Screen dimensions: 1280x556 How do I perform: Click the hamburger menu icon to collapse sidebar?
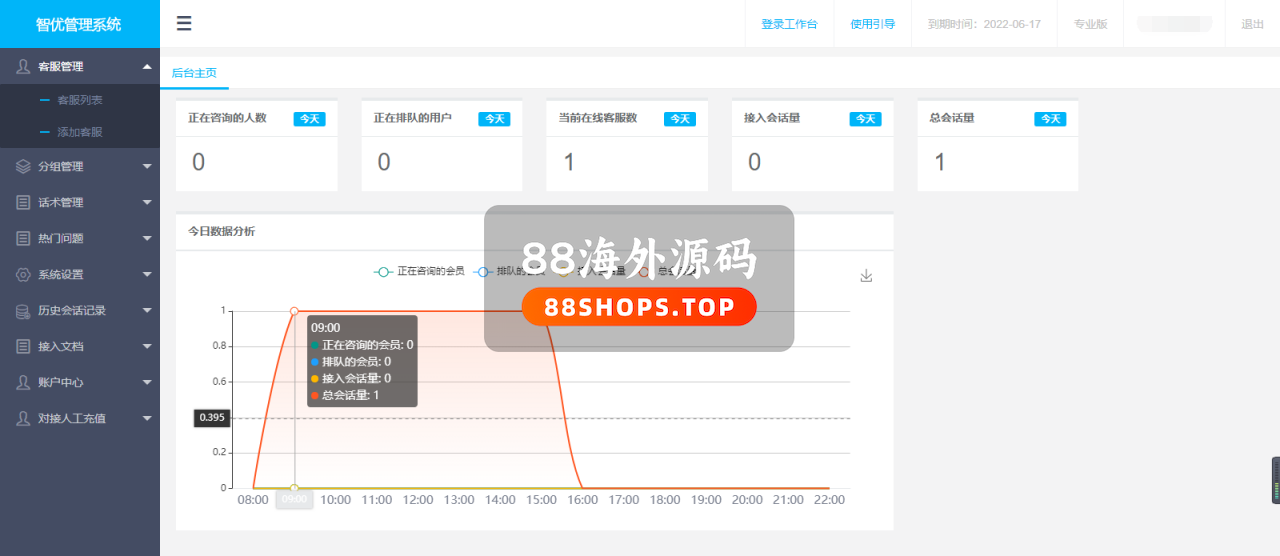point(184,24)
